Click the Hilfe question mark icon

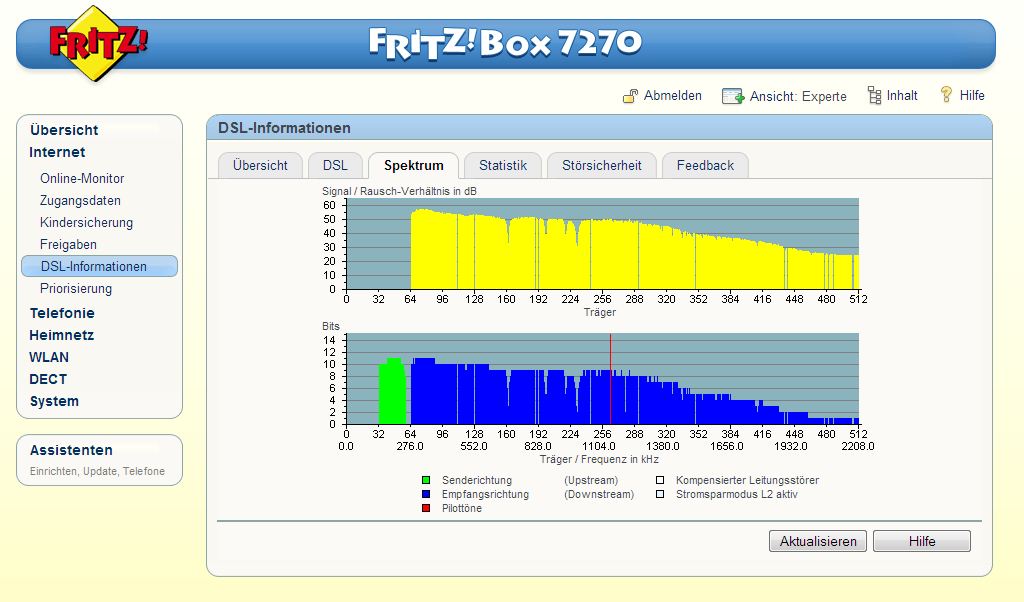pos(946,95)
